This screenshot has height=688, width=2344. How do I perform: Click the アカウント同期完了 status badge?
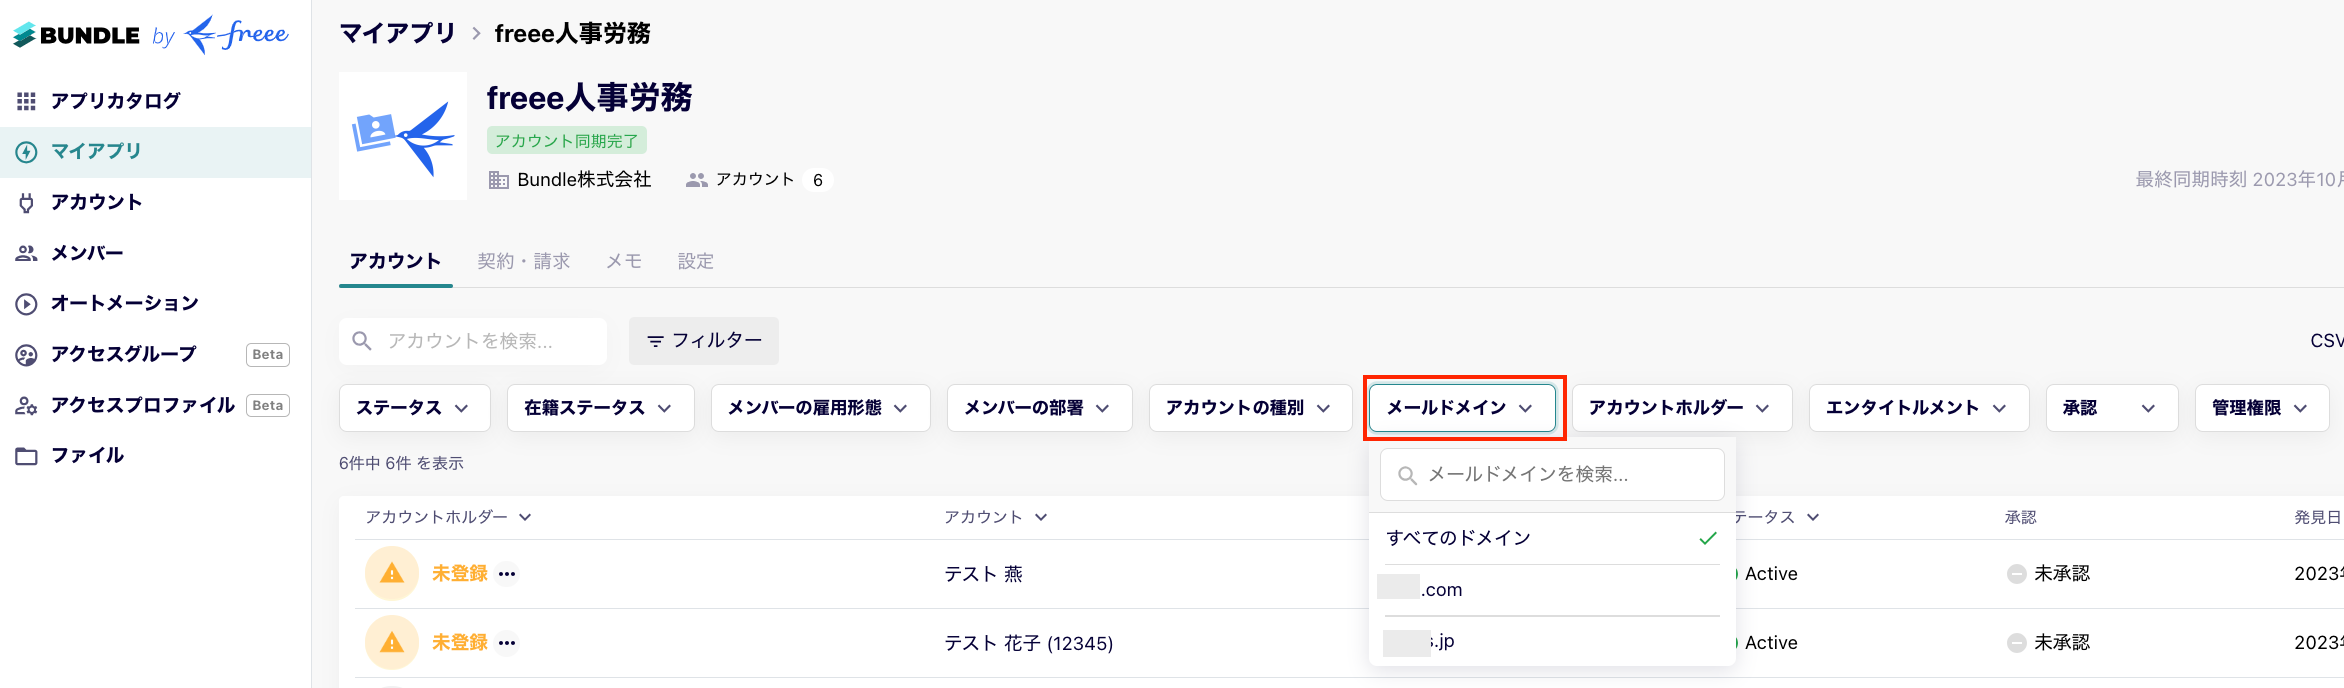567,141
